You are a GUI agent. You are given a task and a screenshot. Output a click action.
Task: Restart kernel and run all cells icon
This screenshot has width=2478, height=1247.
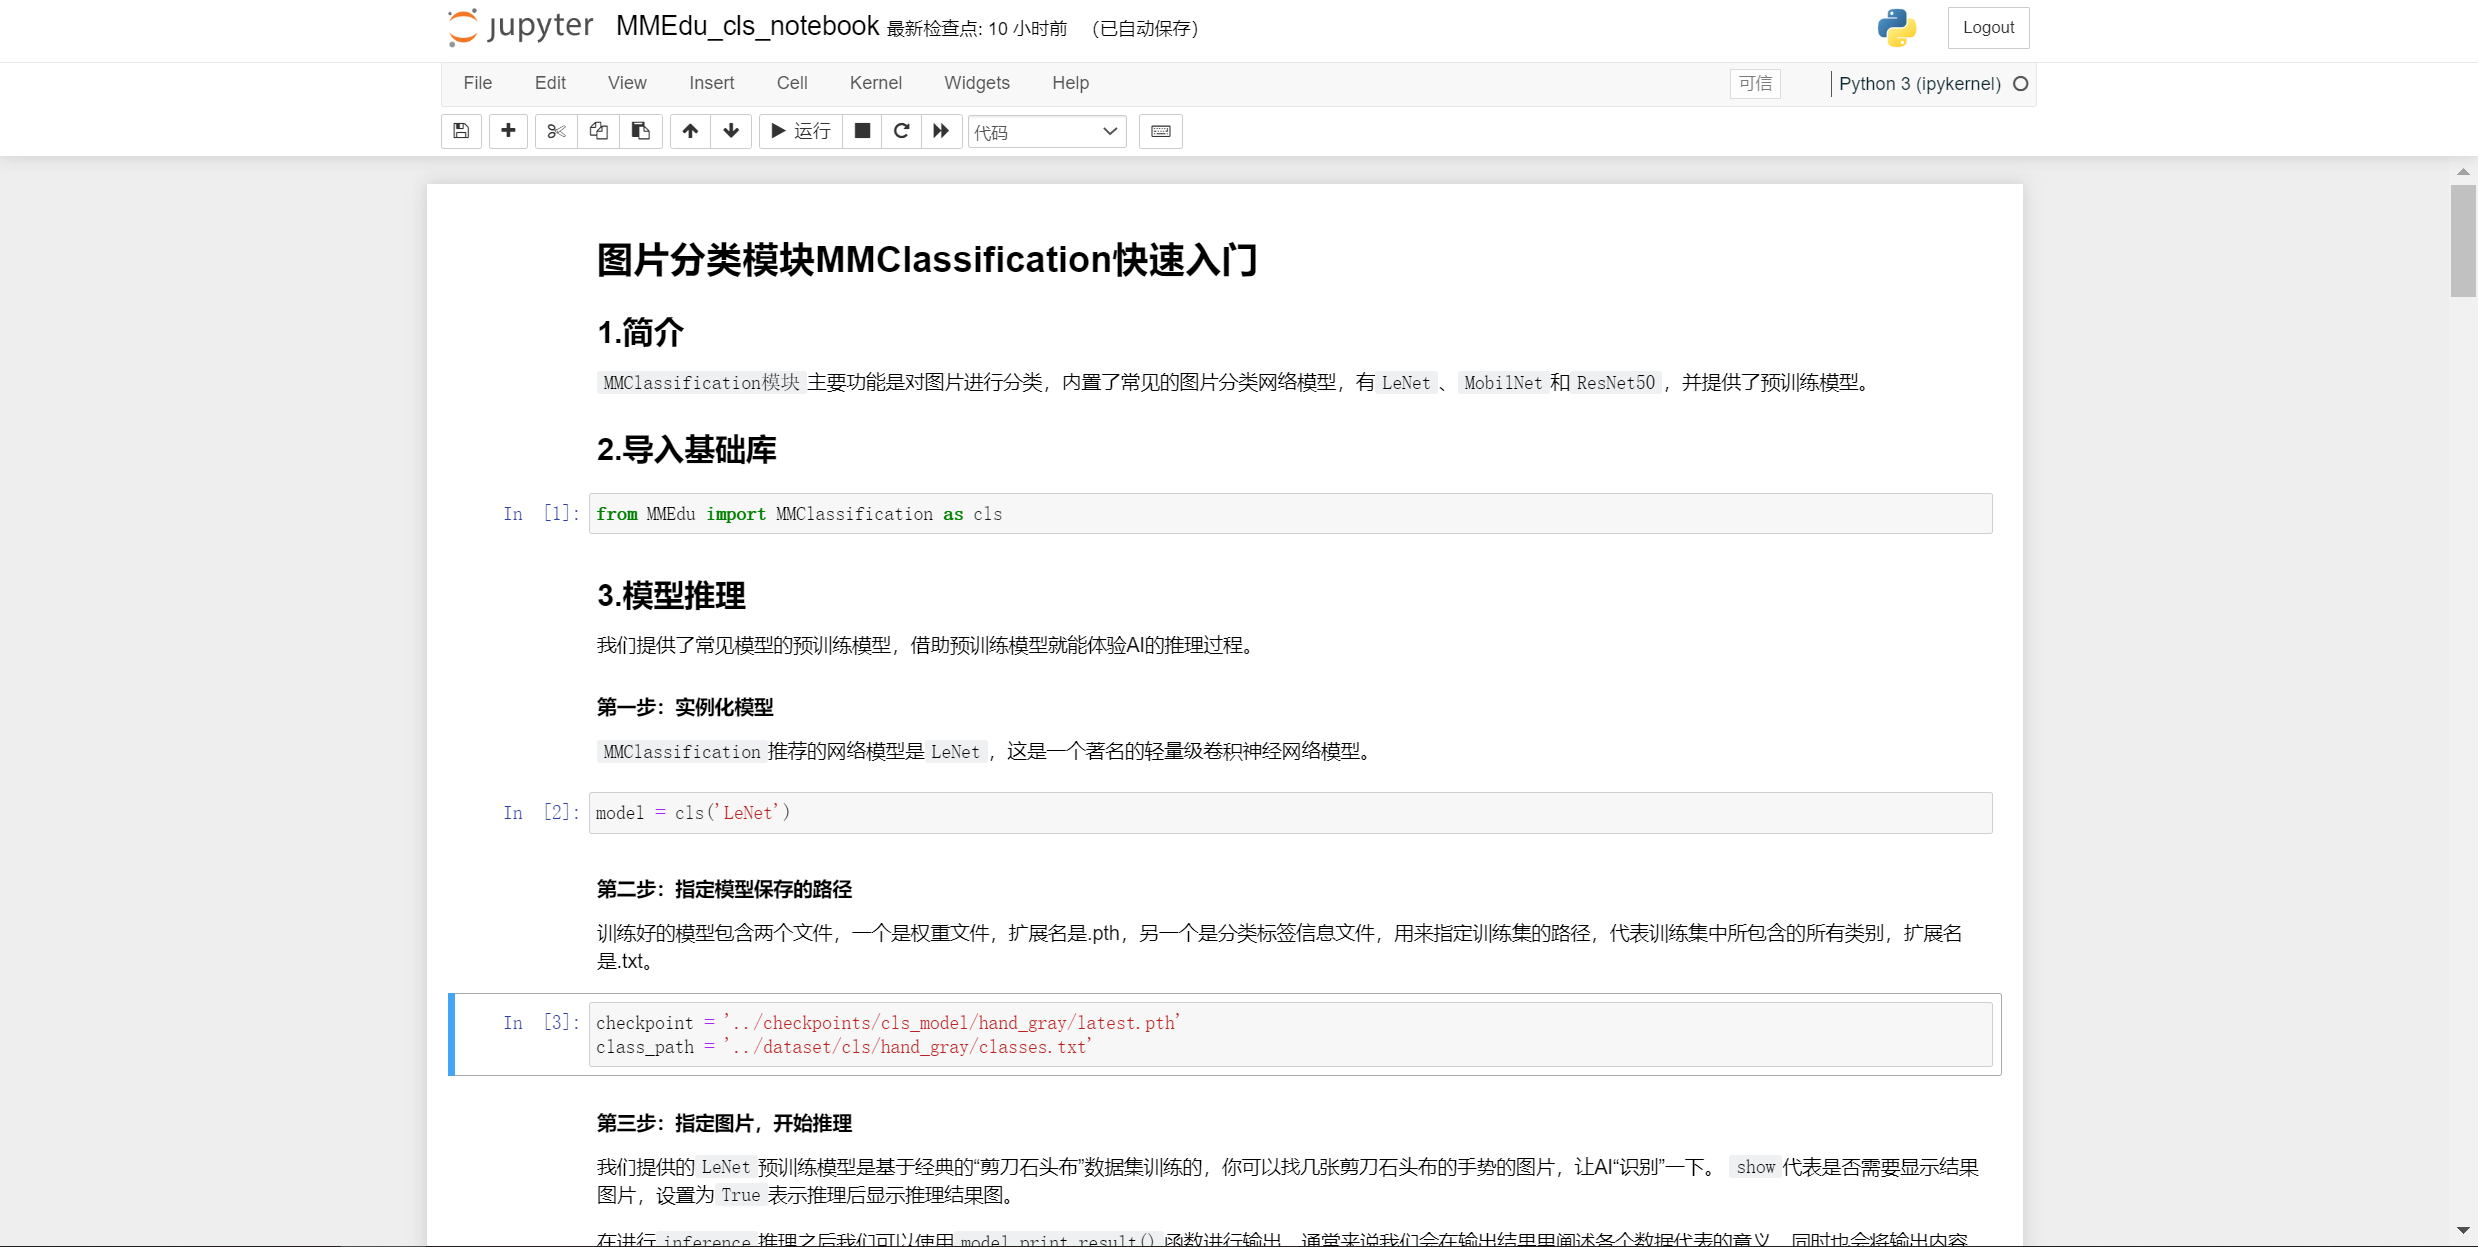941,131
